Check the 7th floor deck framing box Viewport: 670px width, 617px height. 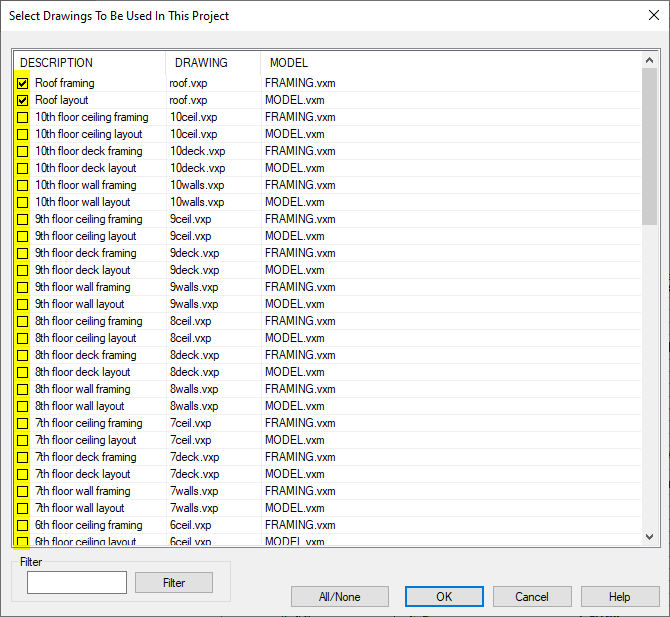click(22, 458)
